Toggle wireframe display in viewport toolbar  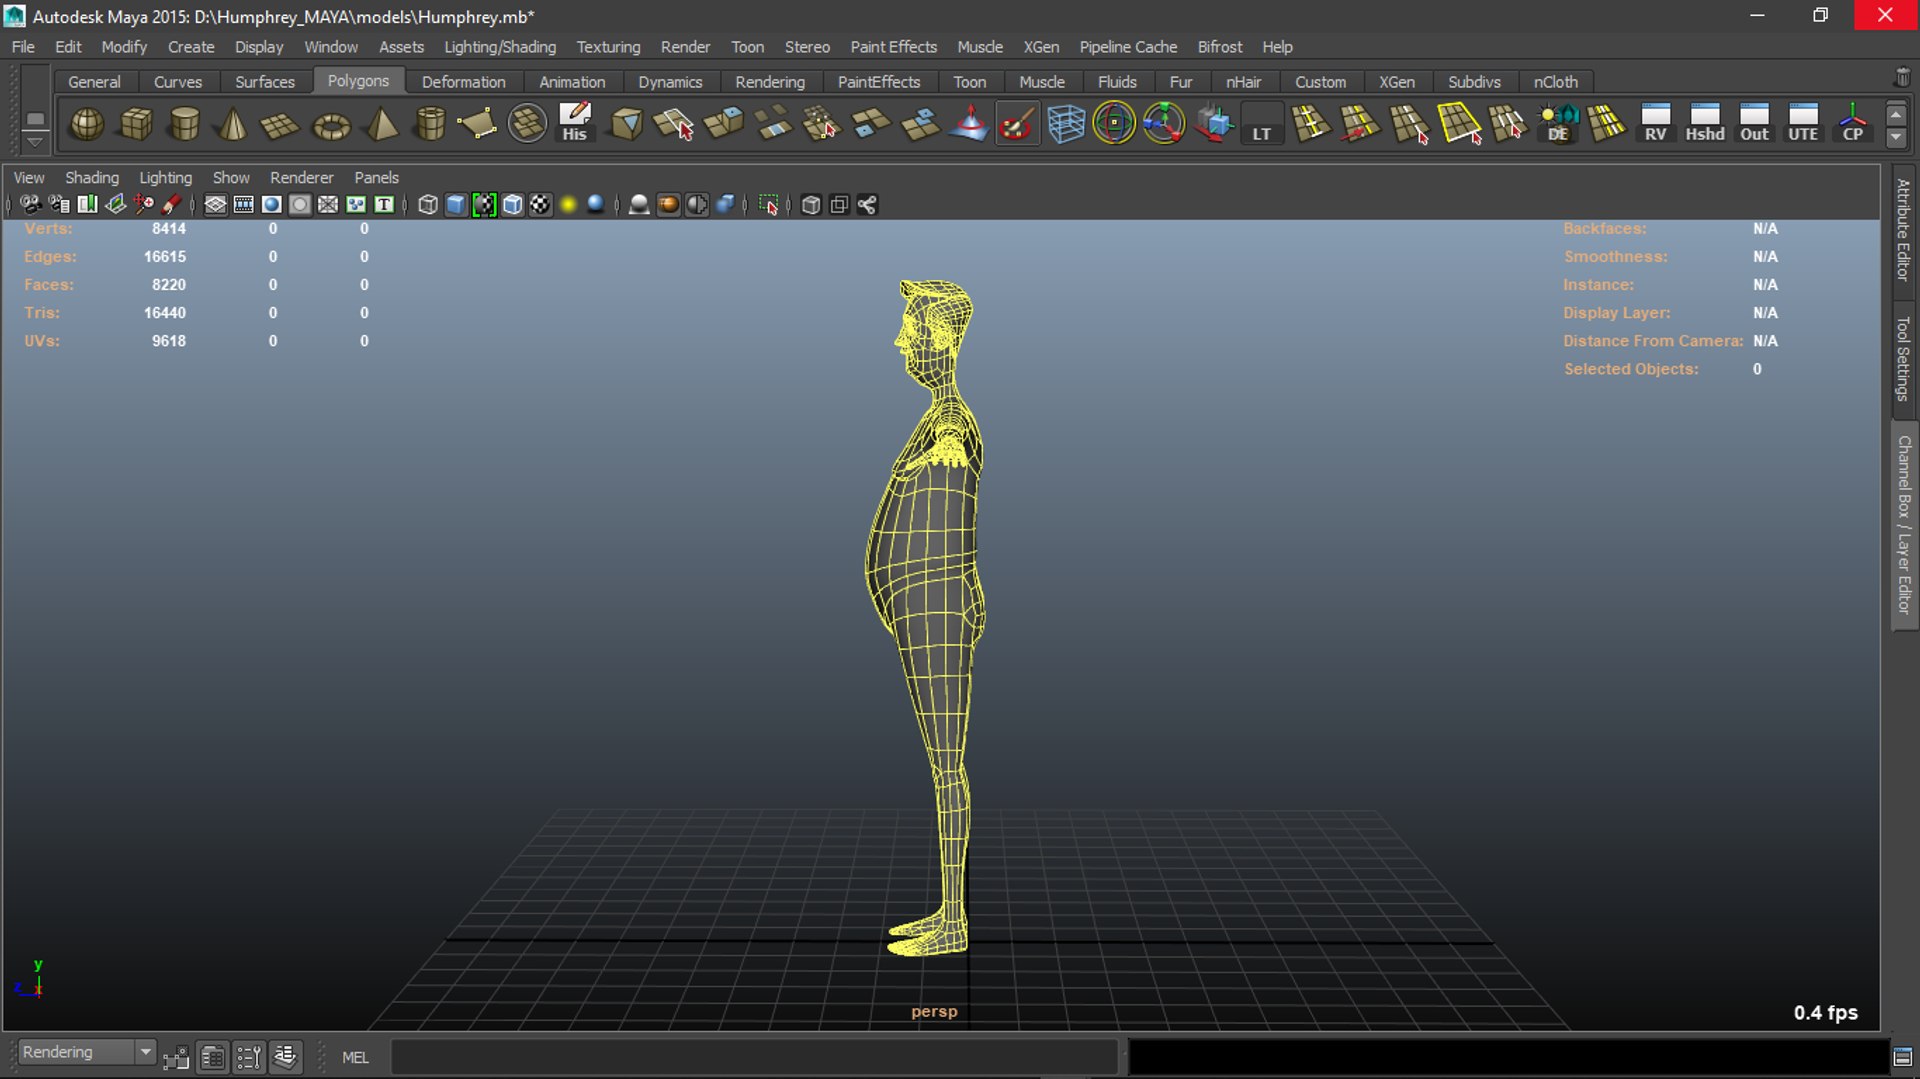tap(428, 205)
